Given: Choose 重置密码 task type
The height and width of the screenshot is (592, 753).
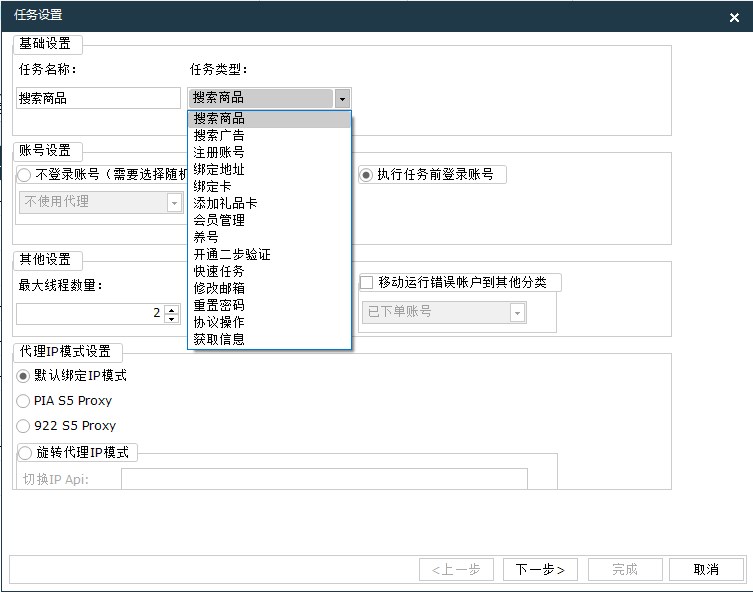Looking at the screenshot, I should [x=269, y=305].
